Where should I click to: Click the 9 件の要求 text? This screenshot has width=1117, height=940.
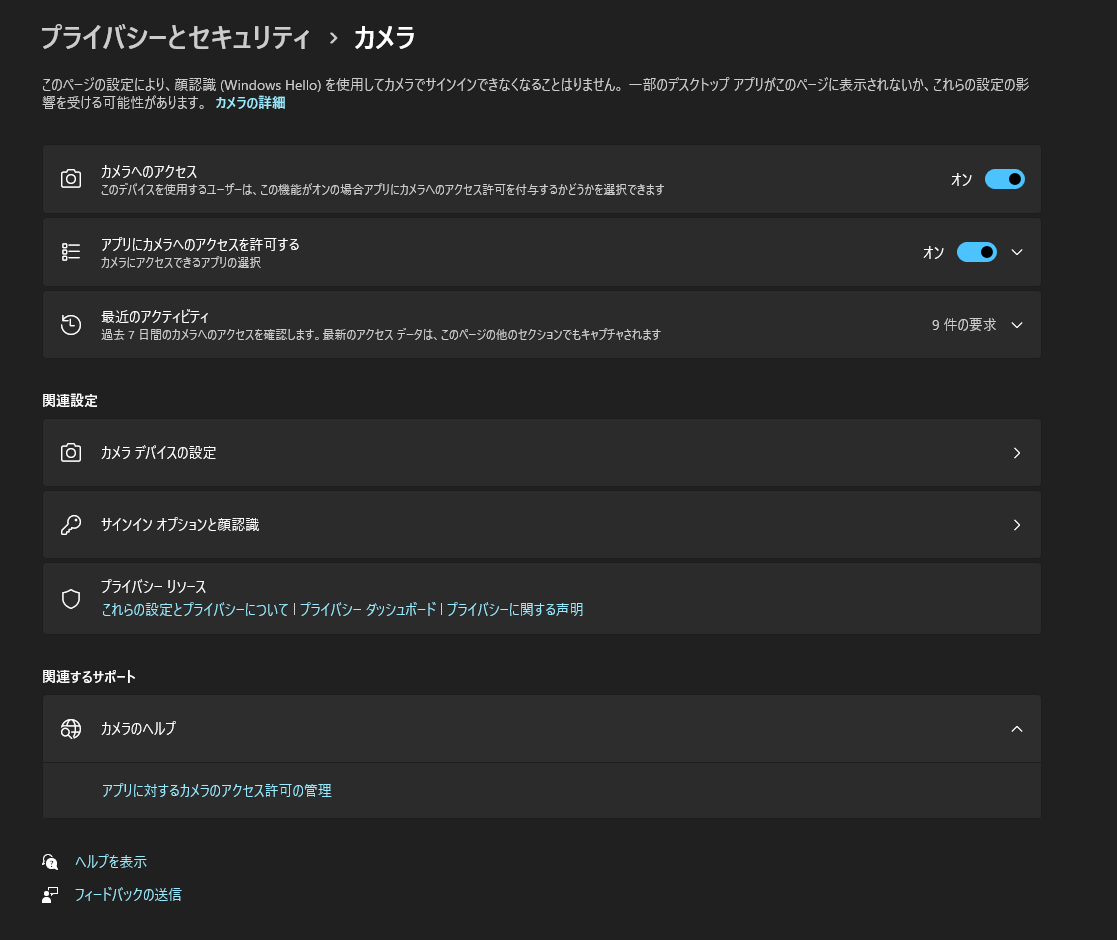click(x=964, y=325)
